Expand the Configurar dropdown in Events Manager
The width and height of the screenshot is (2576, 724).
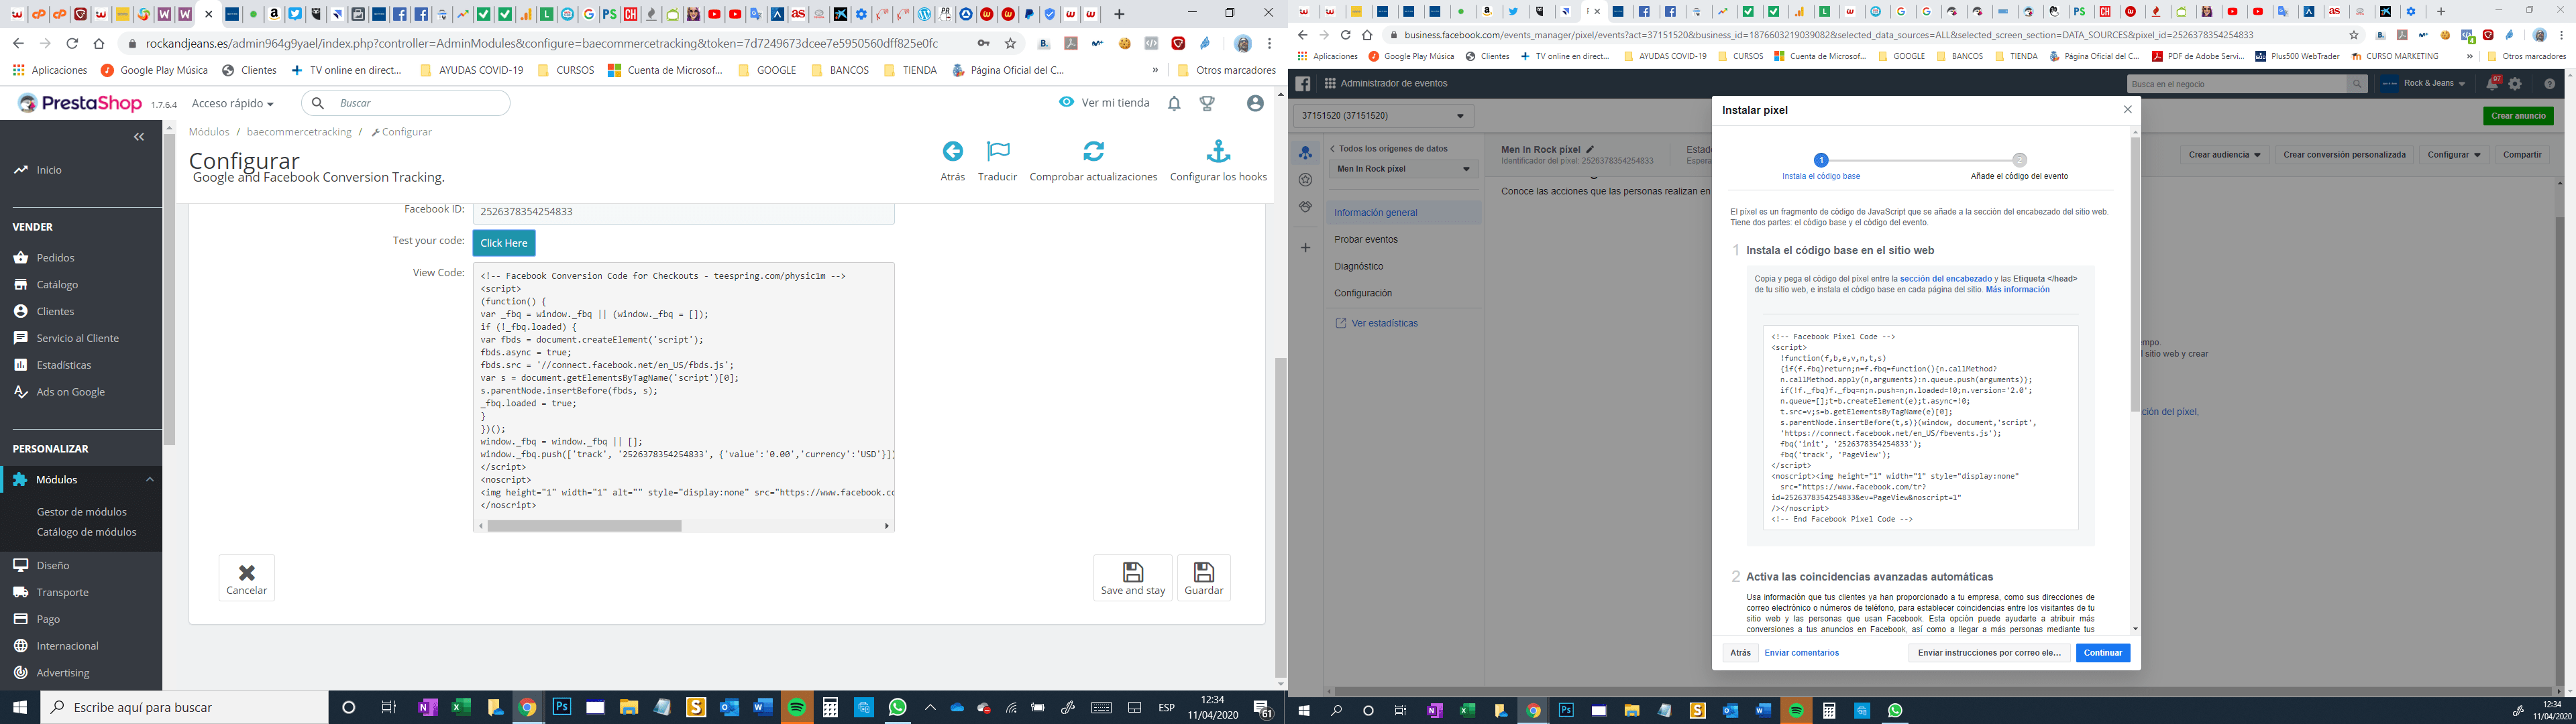[2454, 155]
